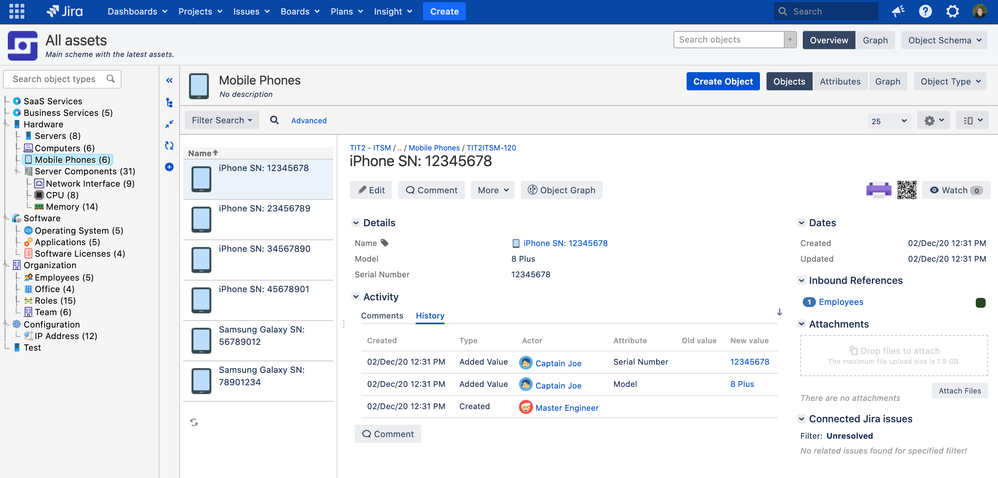Open the Jira app switcher grid

tap(17, 11)
